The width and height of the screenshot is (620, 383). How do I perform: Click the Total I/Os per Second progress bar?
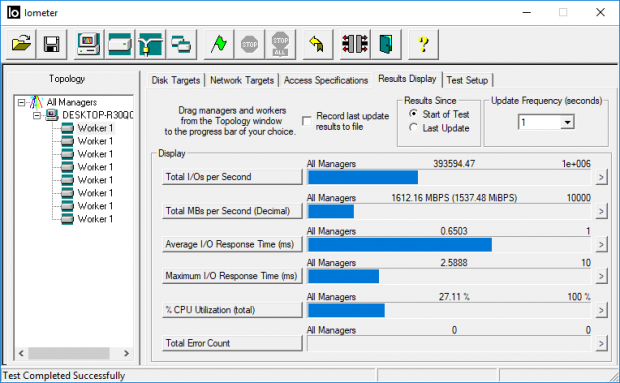click(449, 177)
